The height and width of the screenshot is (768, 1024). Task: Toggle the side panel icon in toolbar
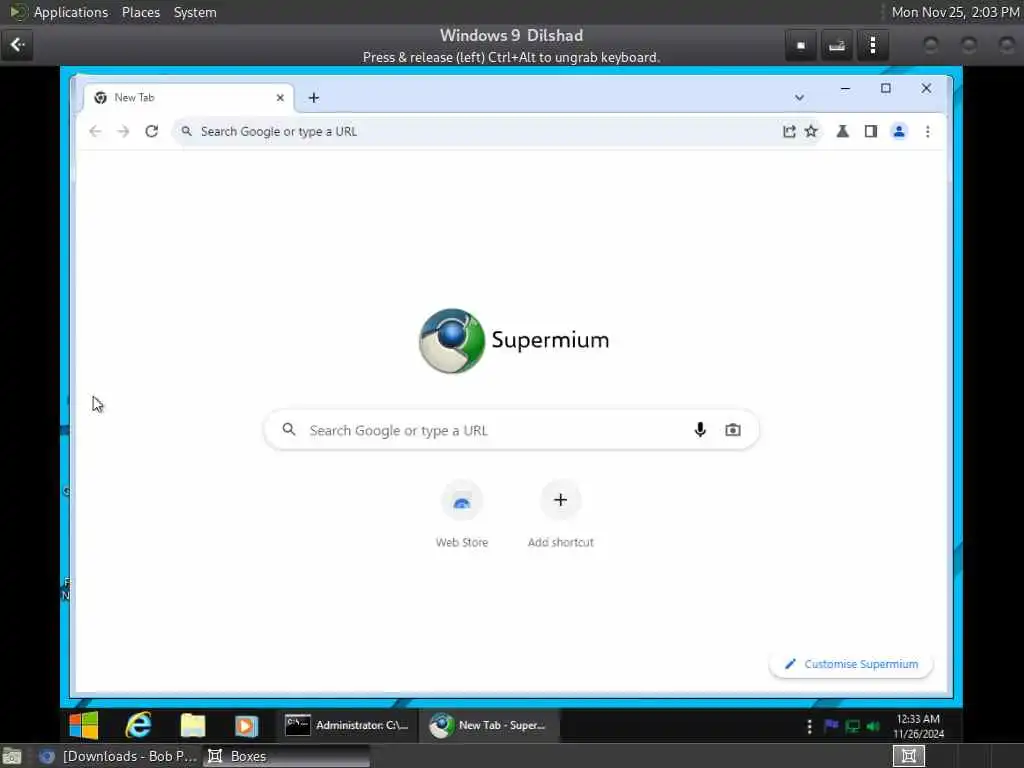tap(871, 131)
